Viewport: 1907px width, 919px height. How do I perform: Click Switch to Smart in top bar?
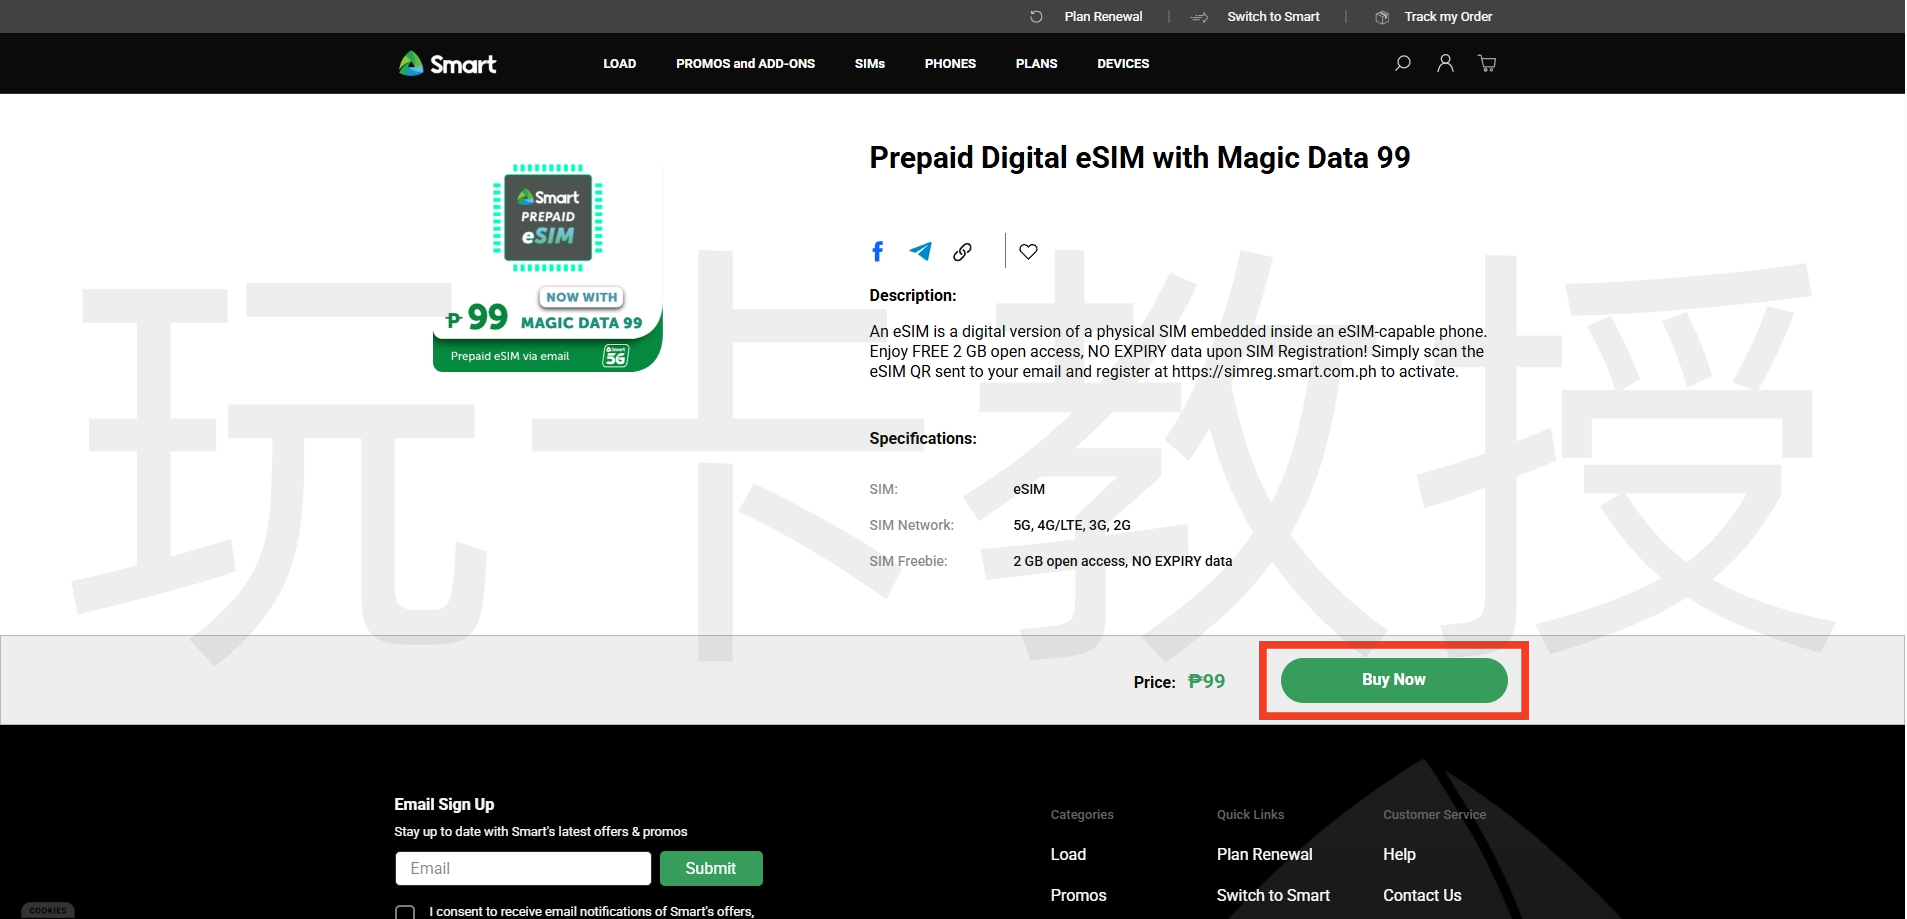point(1273,17)
